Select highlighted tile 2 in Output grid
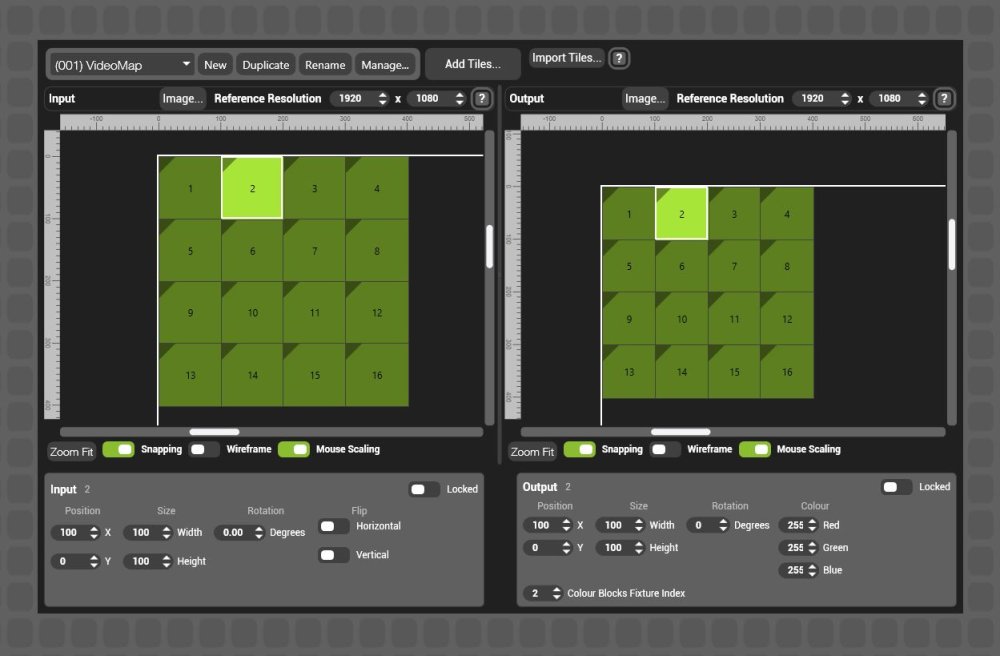 point(681,214)
